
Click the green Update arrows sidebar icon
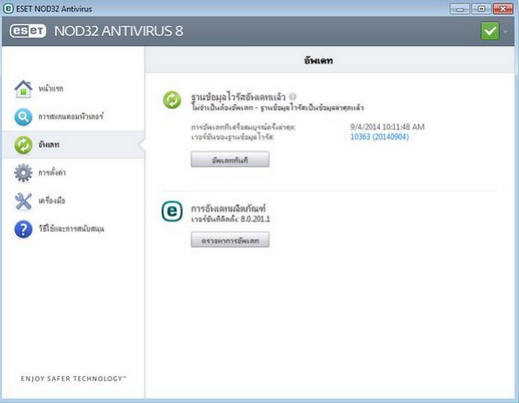coord(23,145)
